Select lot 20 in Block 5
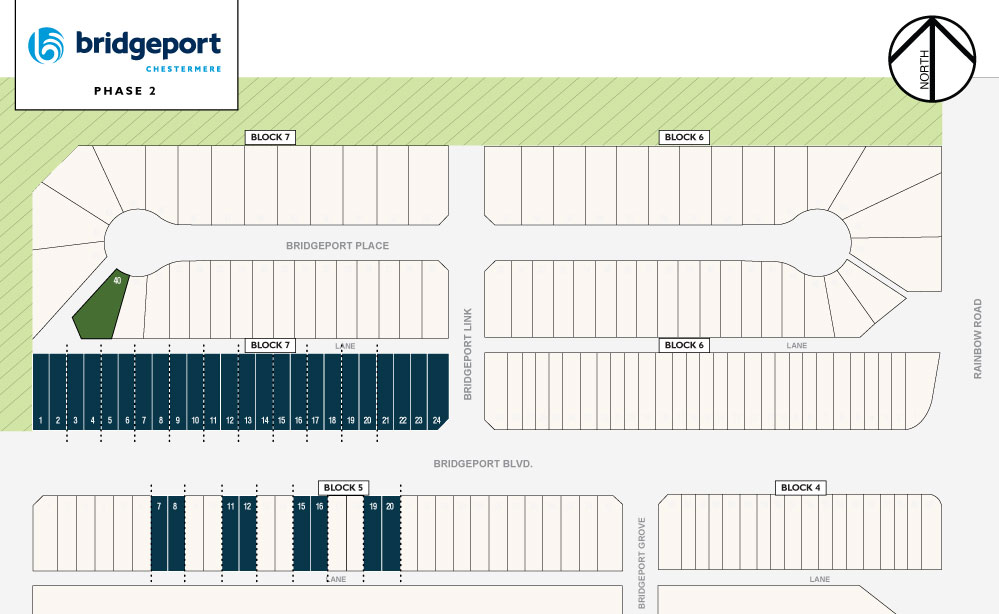Viewport: 999px width, 614px height. pyautogui.click(x=391, y=533)
